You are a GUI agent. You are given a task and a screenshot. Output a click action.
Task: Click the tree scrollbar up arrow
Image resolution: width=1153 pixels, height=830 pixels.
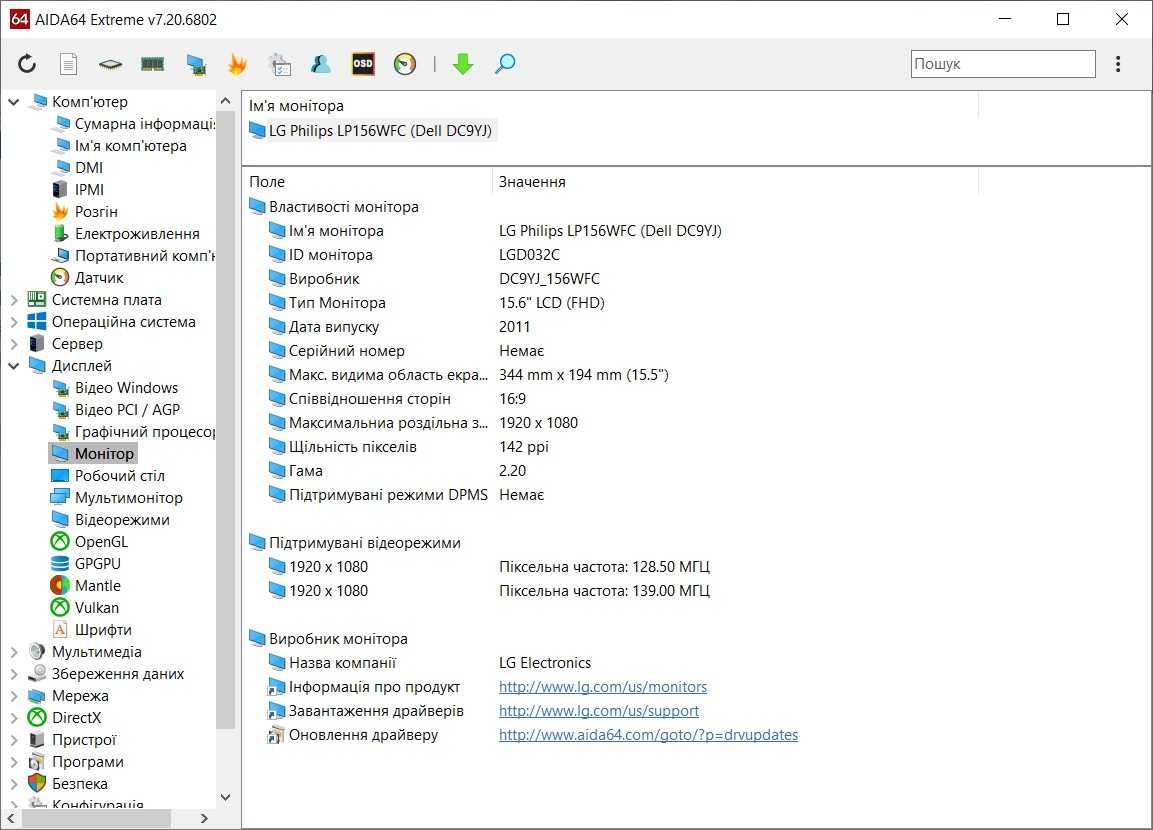[x=226, y=101]
